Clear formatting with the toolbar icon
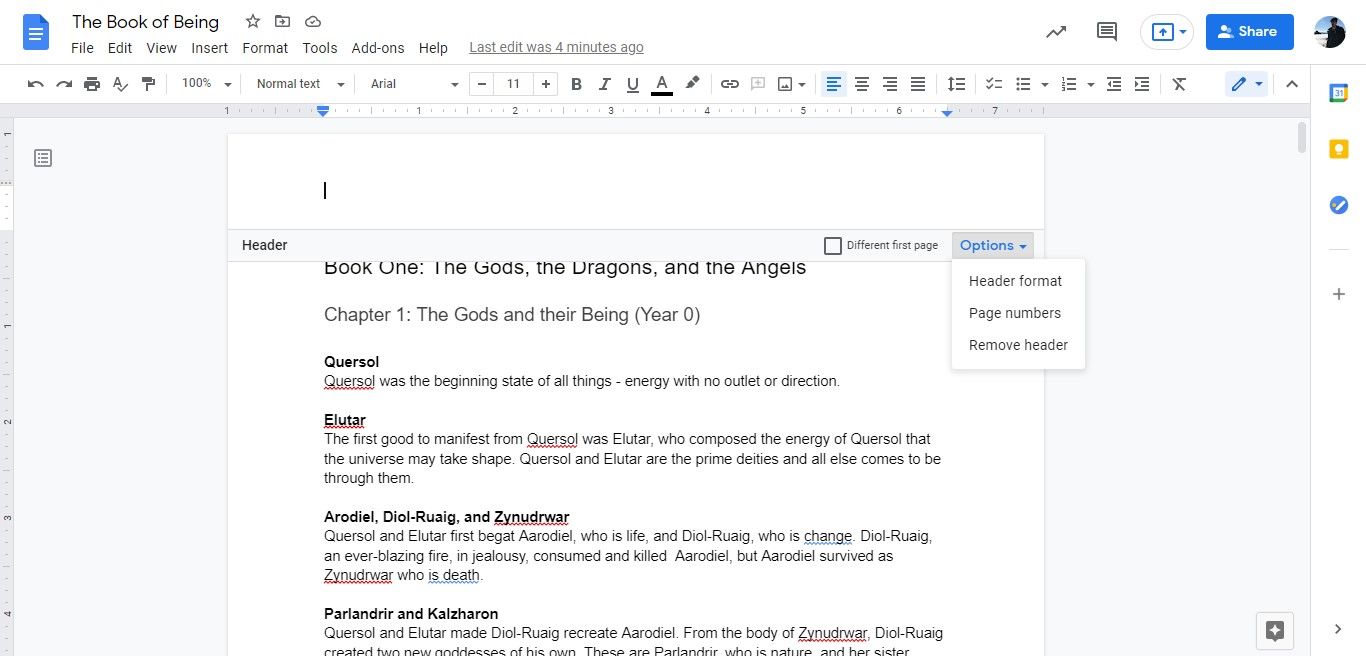This screenshot has width=1366, height=656. [1179, 84]
